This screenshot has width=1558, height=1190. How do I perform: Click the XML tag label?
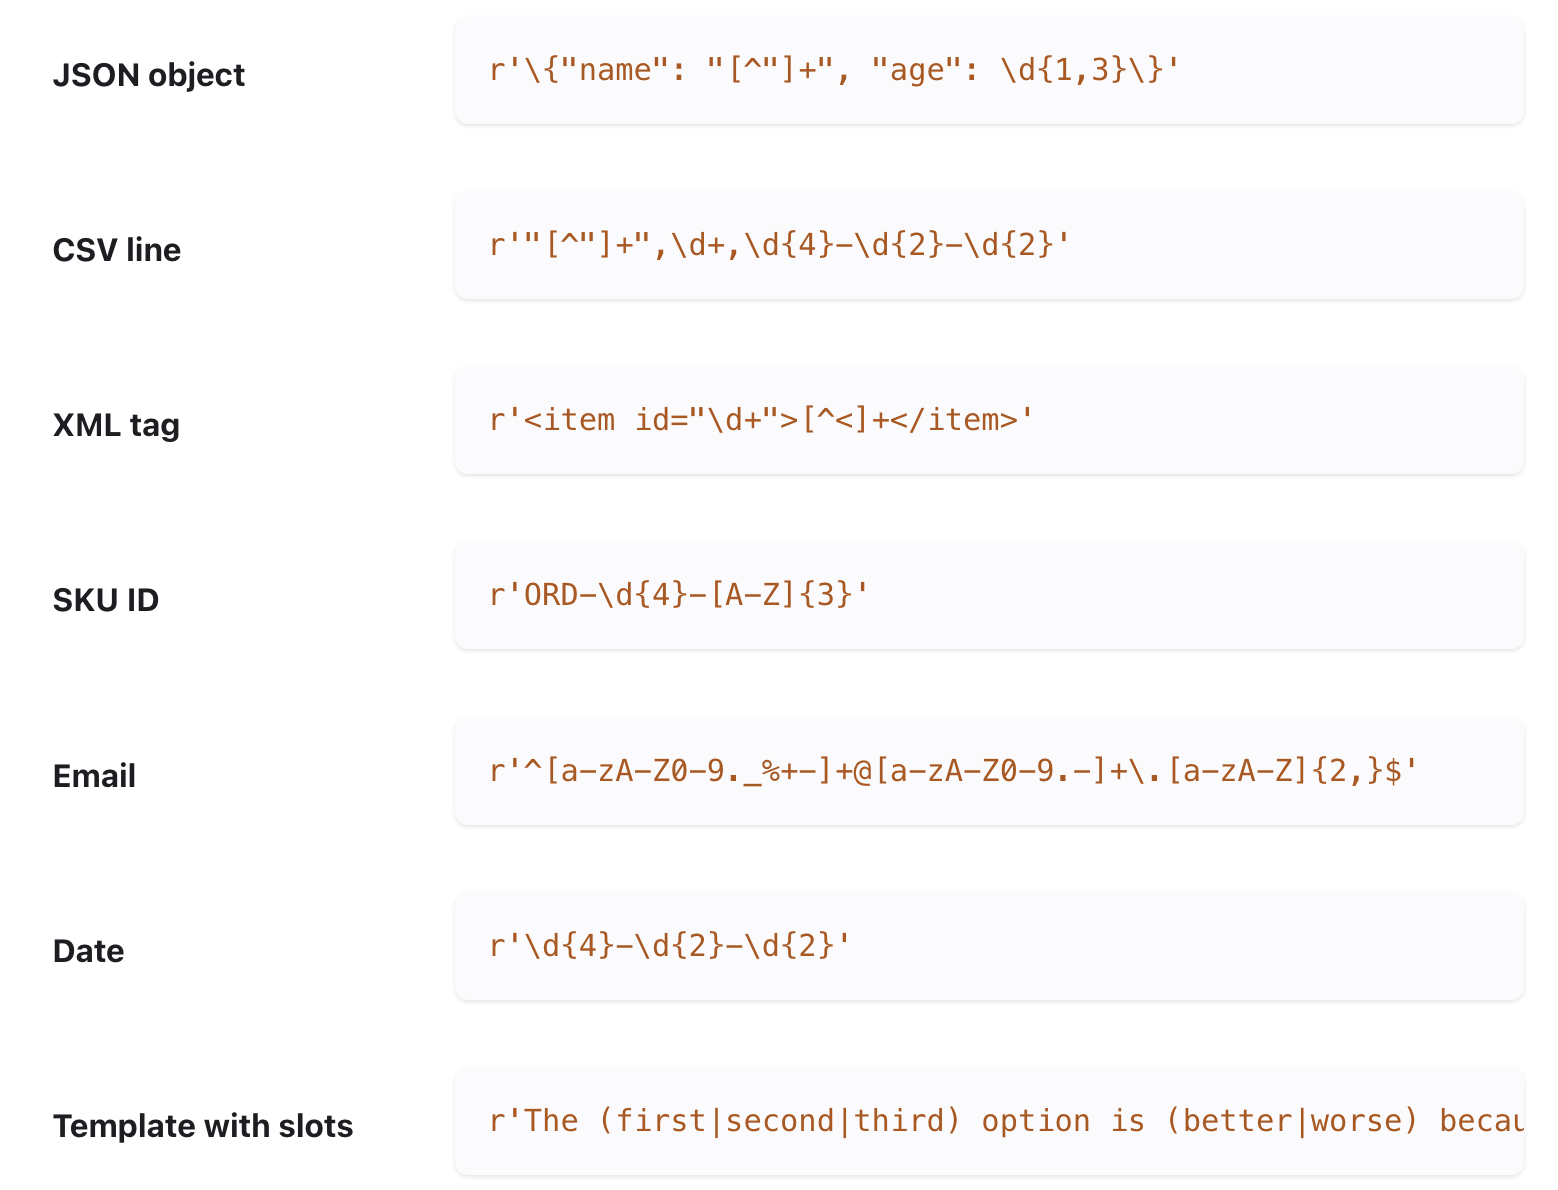tap(116, 425)
